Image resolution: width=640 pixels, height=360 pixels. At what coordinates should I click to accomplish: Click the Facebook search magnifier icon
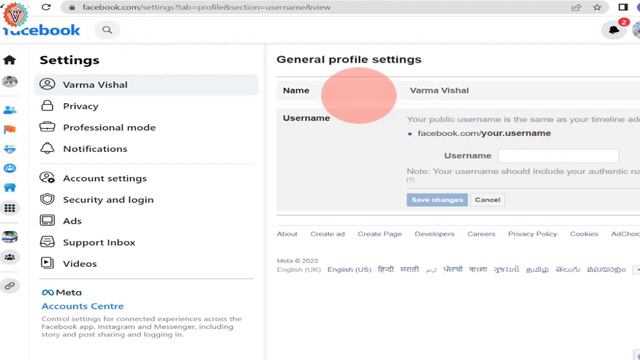[107, 30]
